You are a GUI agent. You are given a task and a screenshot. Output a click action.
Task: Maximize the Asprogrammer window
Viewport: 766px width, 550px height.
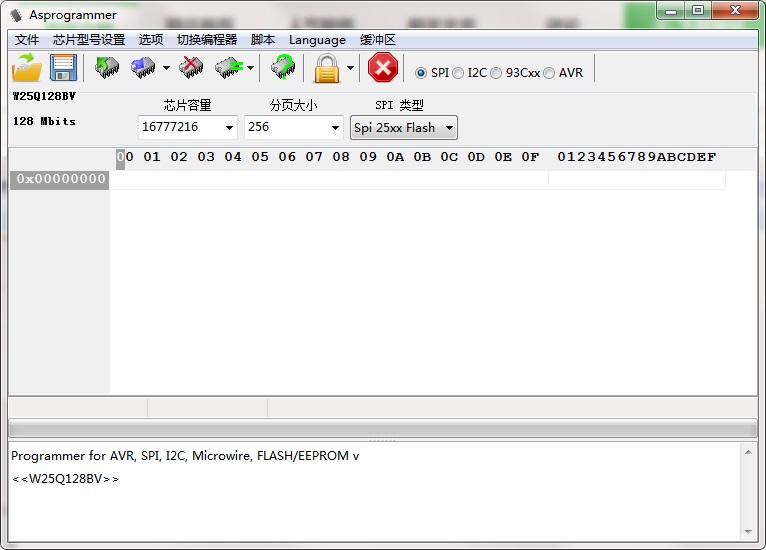tap(698, 11)
